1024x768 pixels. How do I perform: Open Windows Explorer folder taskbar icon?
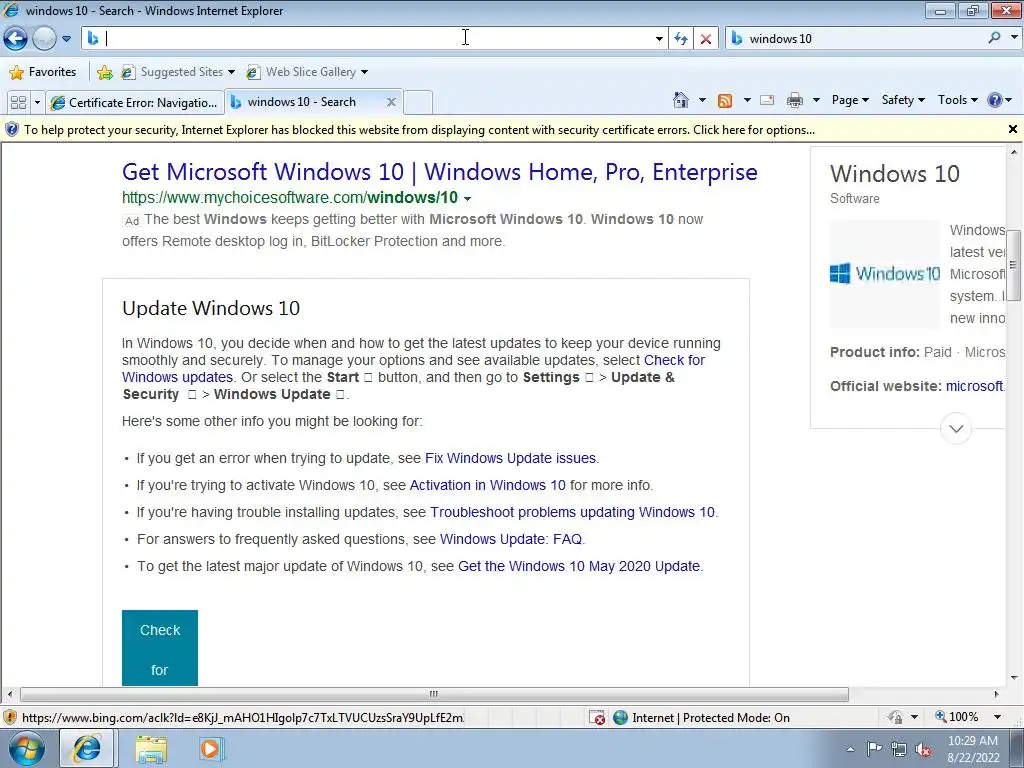coord(151,750)
